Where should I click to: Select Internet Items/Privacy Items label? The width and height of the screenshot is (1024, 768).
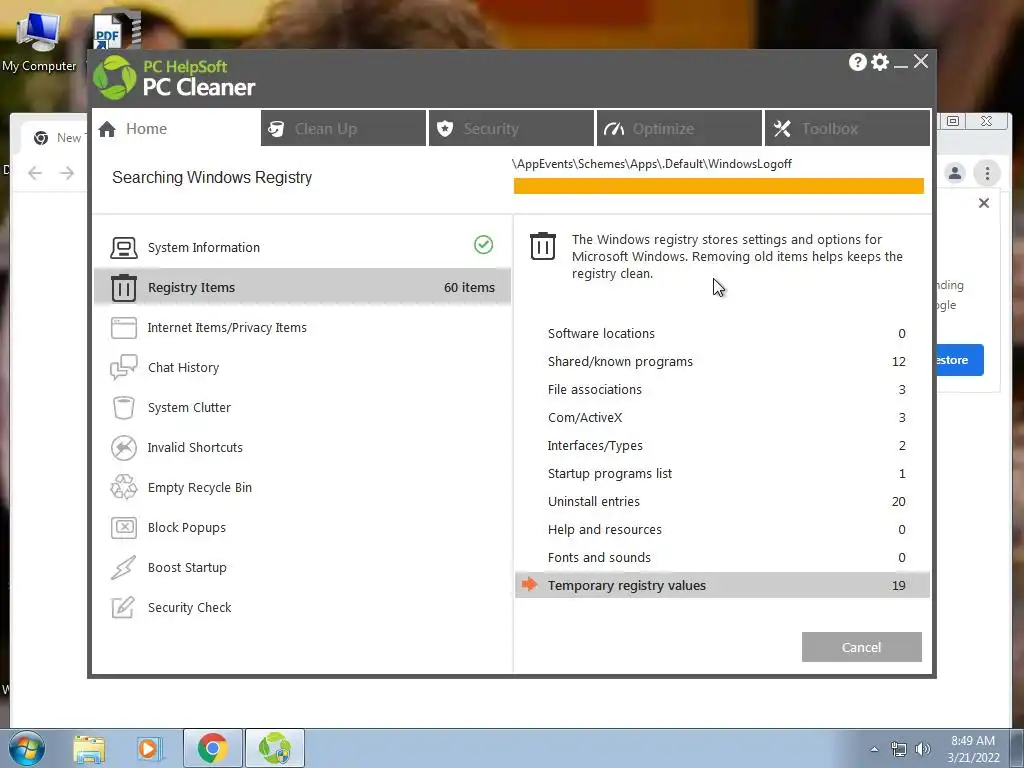[227, 328]
